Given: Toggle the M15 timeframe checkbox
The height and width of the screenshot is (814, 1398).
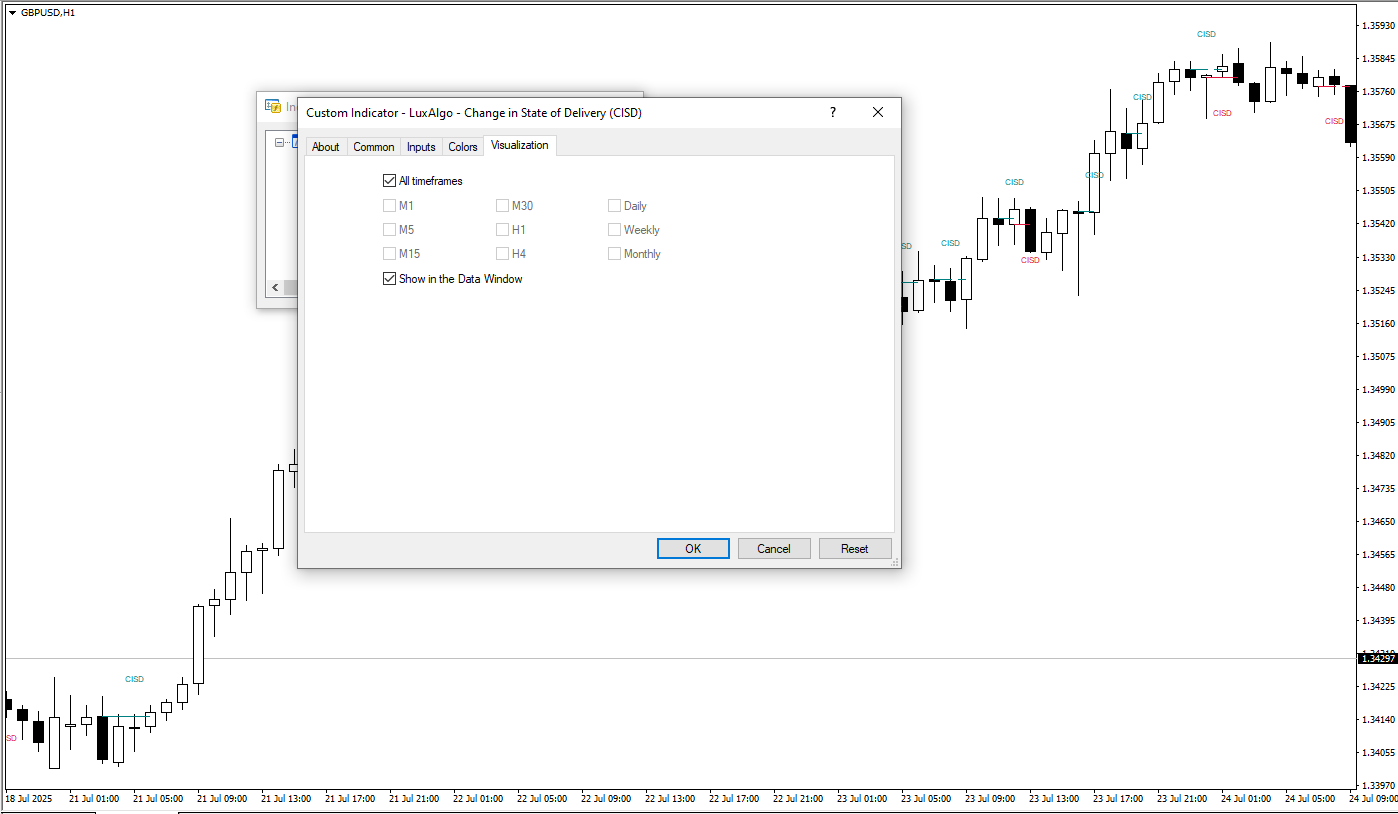Looking at the screenshot, I should [390, 254].
